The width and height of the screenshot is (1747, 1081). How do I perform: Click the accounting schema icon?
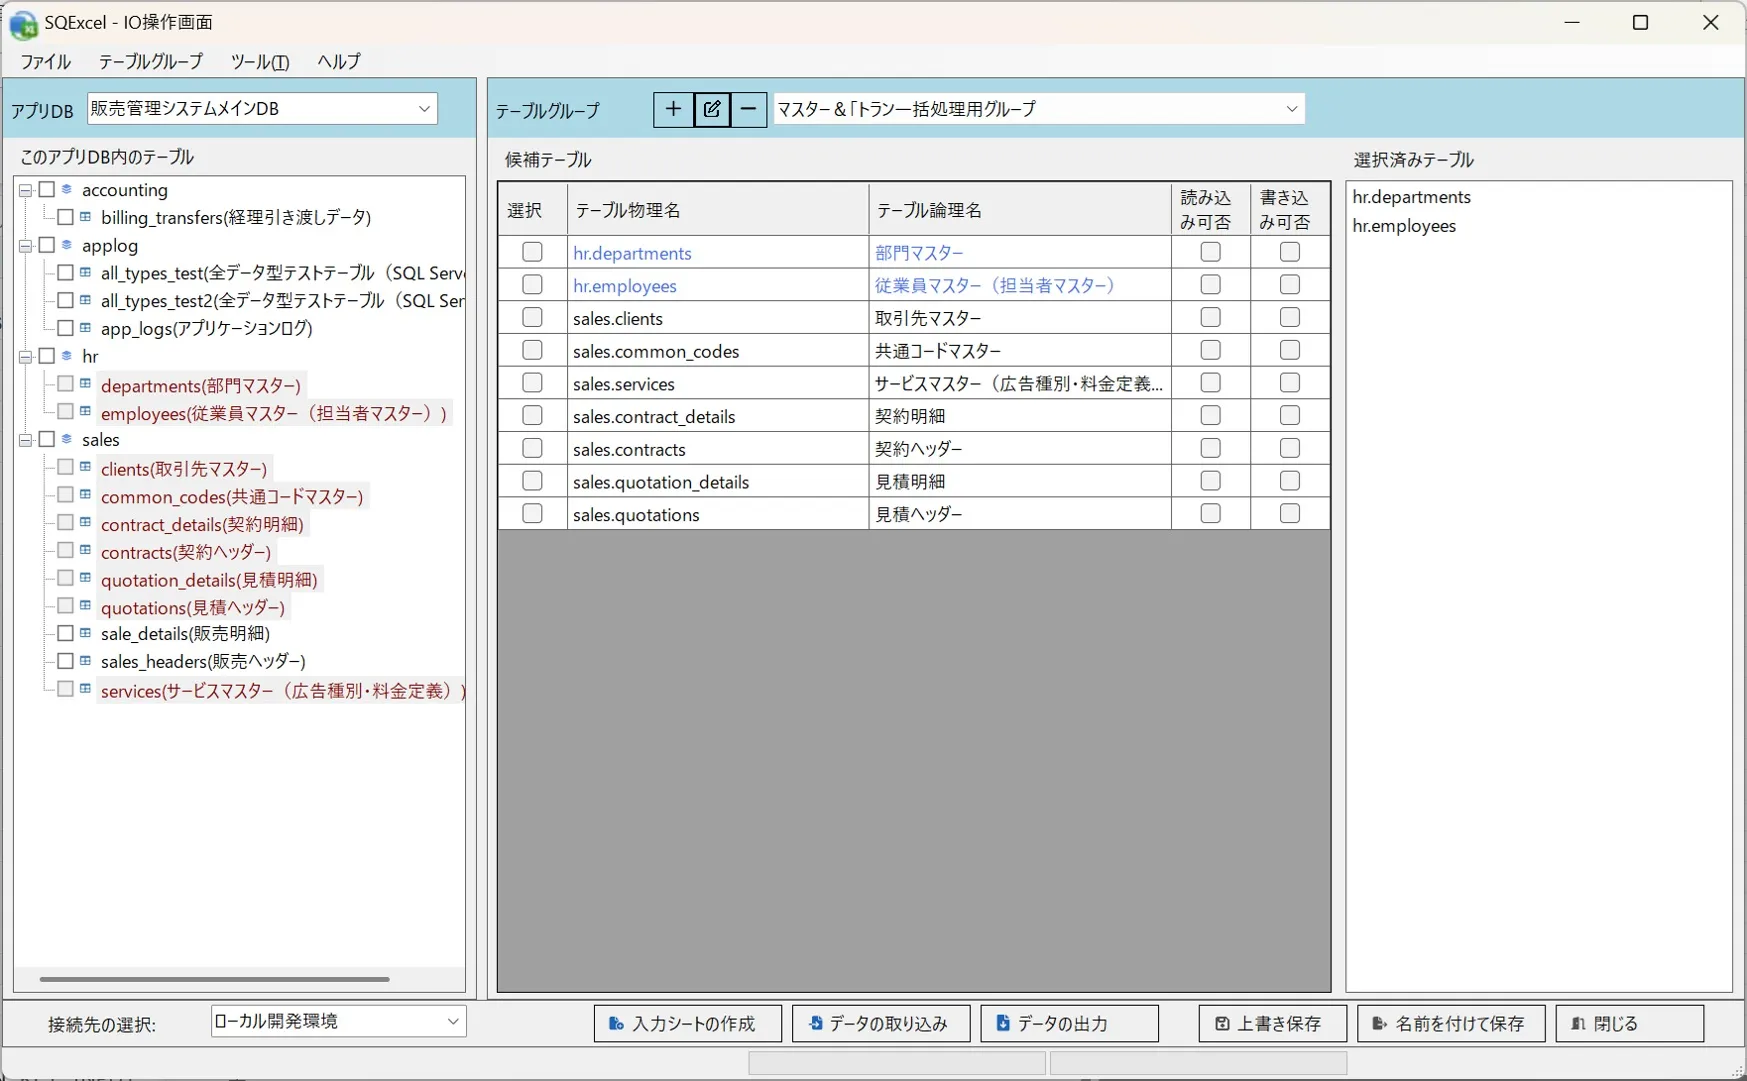tap(67, 189)
